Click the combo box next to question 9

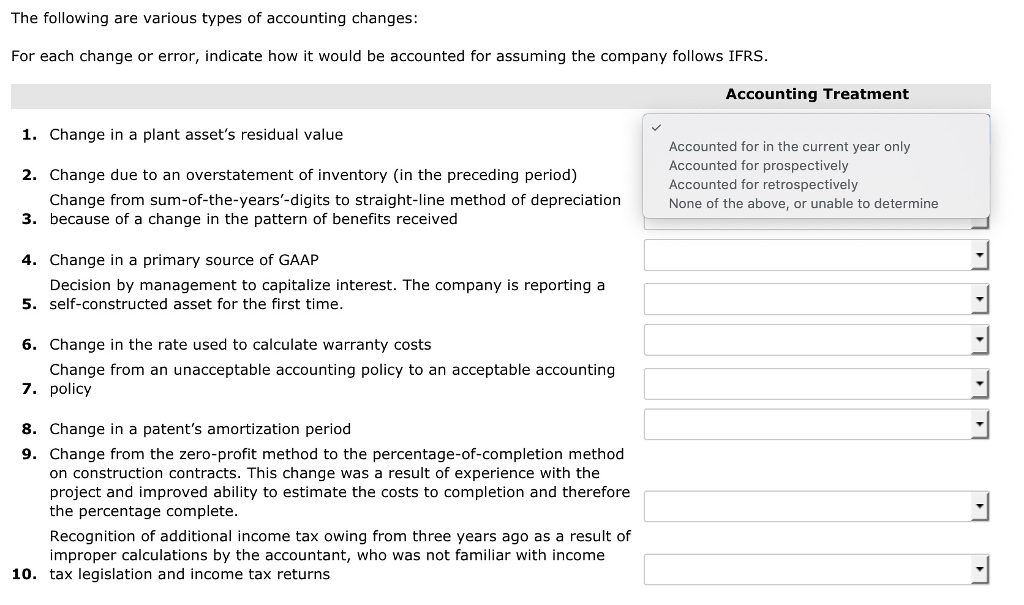click(x=810, y=506)
